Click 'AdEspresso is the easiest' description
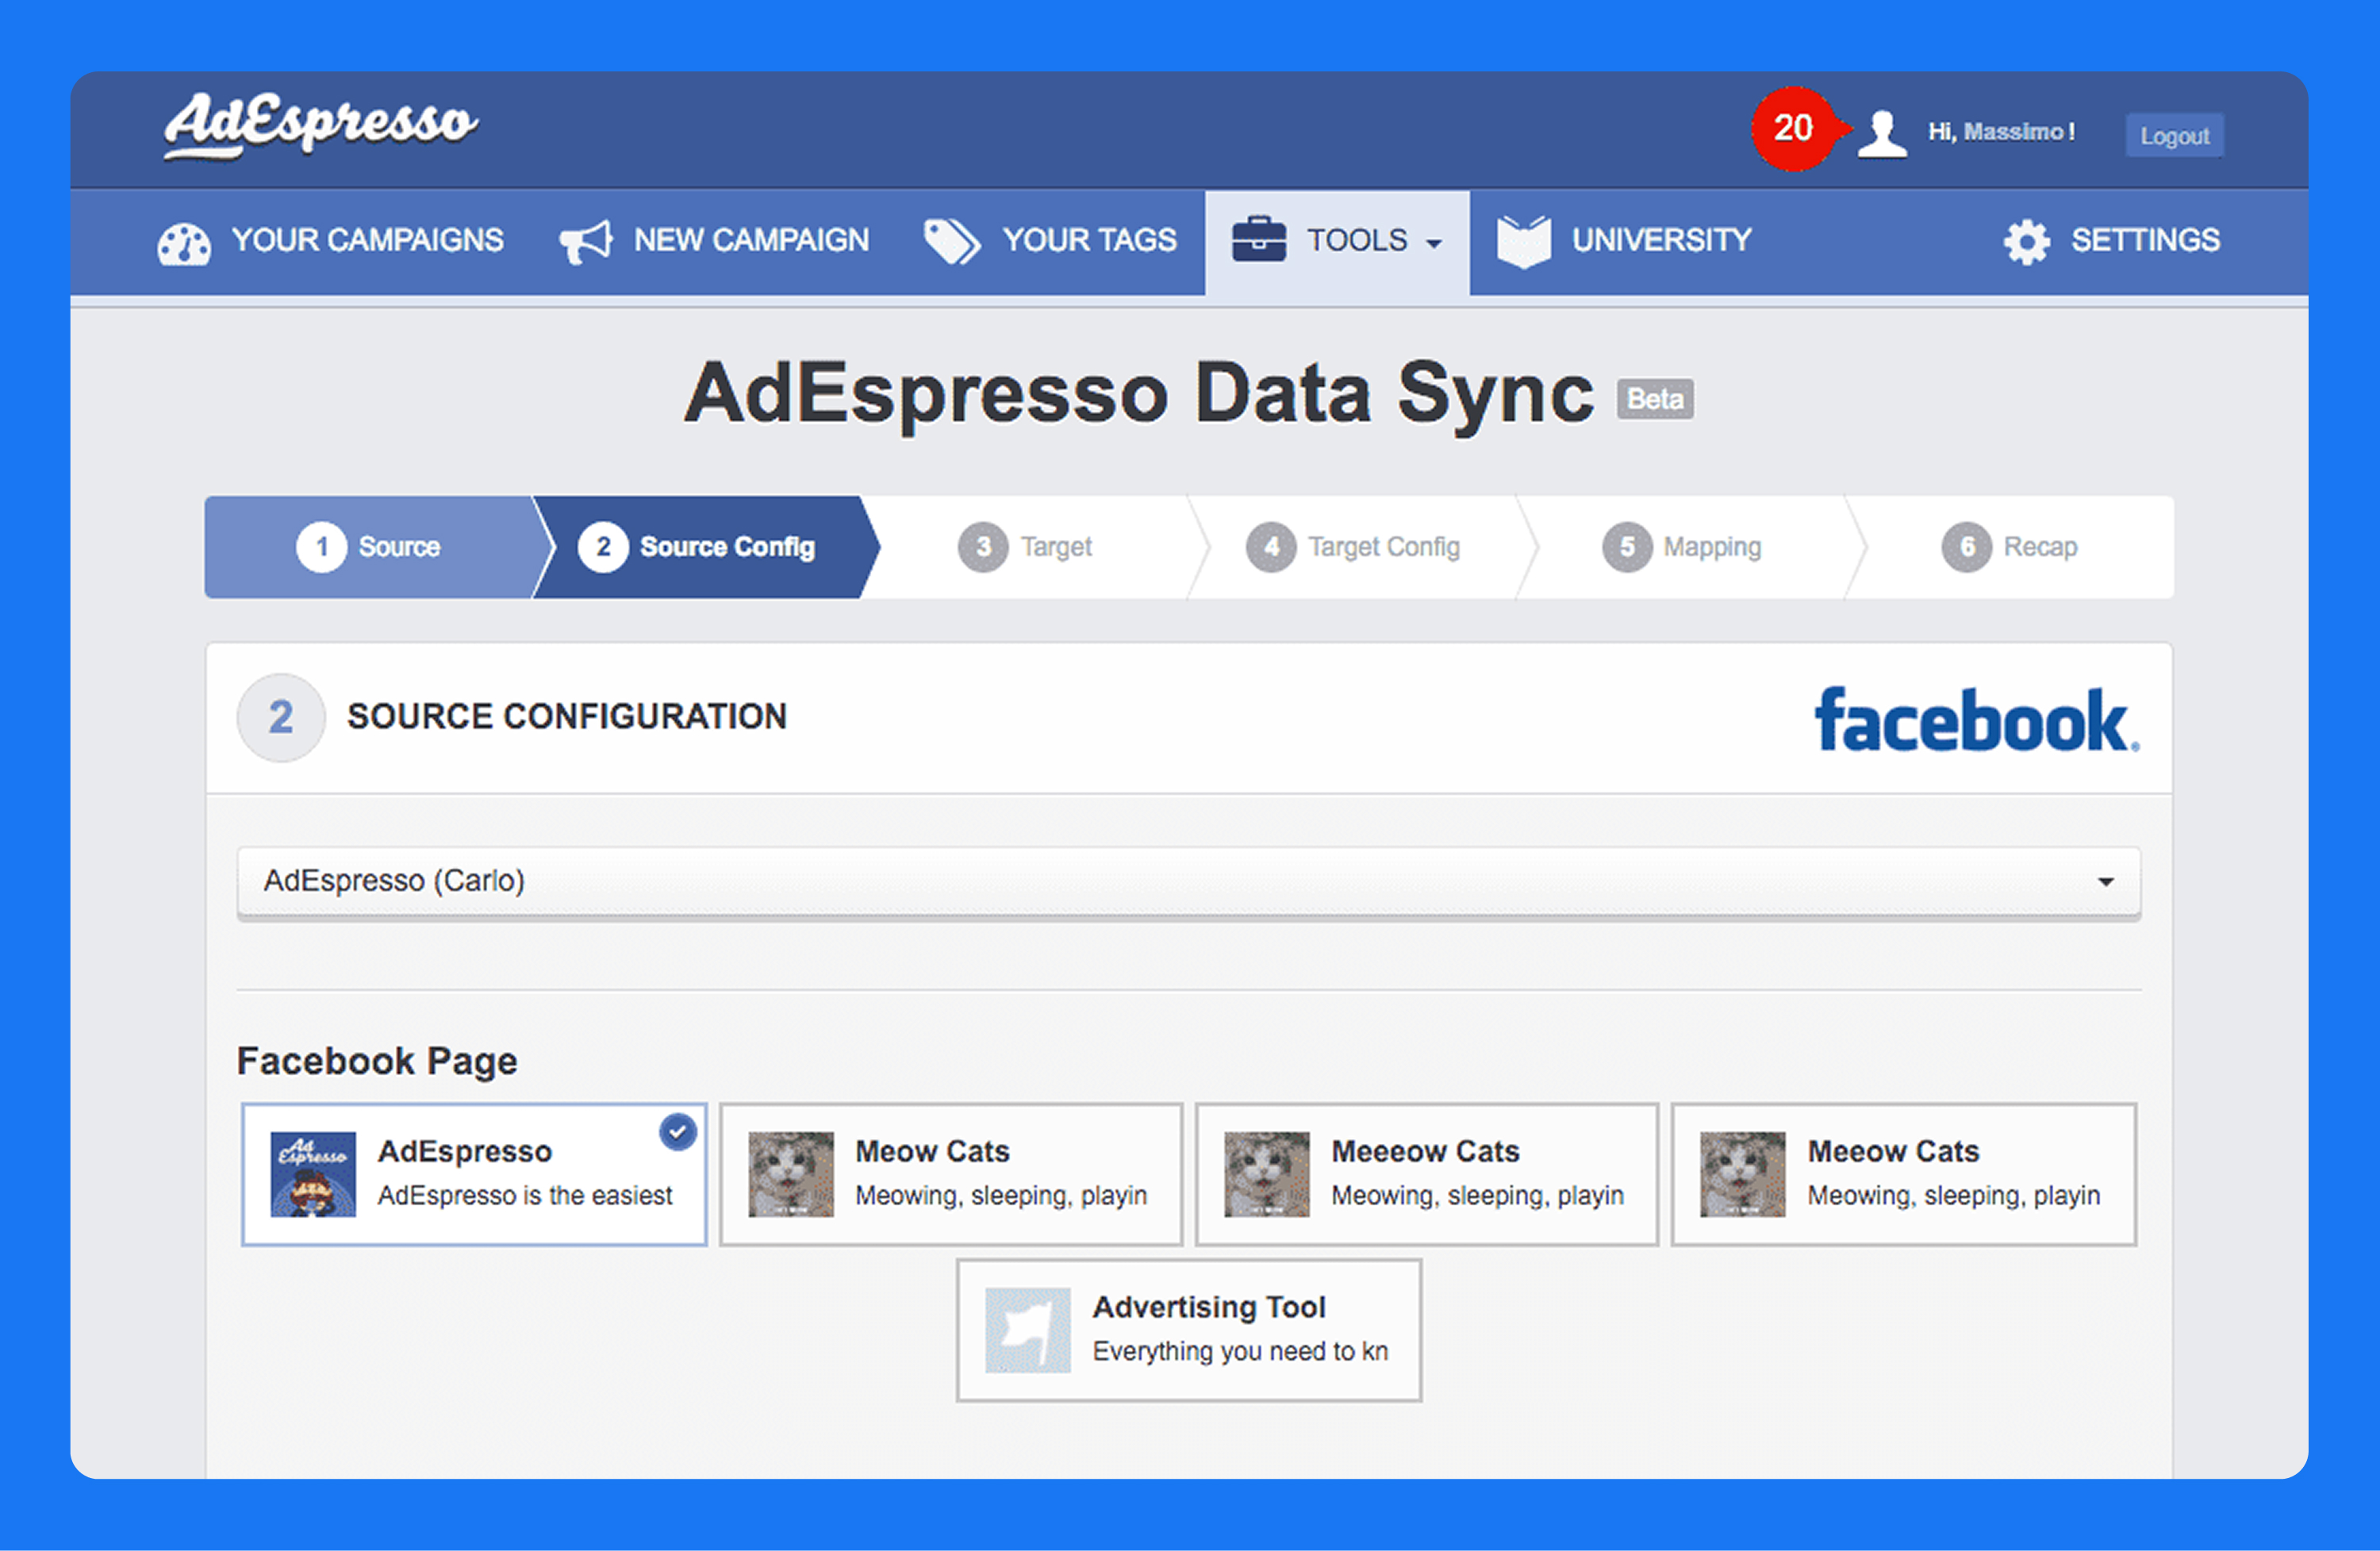2380x1551 pixels. pyautogui.click(x=525, y=1196)
